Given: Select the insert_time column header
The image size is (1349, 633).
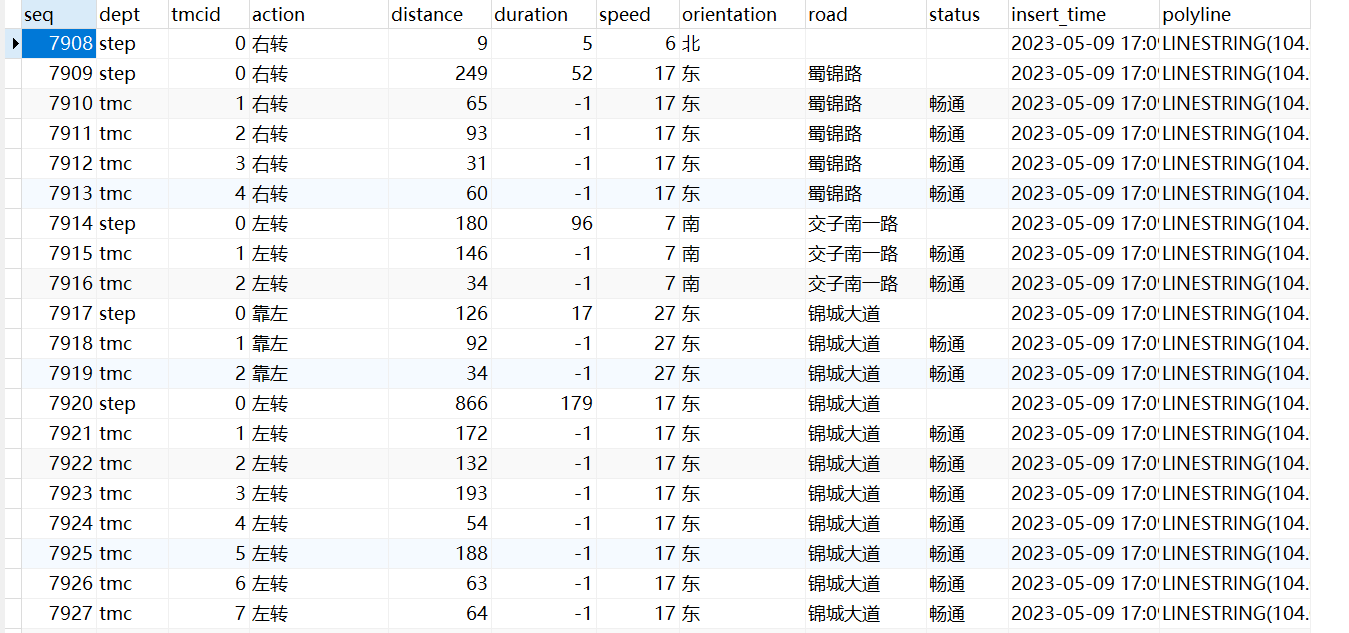Looking at the screenshot, I should click(1084, 14).
